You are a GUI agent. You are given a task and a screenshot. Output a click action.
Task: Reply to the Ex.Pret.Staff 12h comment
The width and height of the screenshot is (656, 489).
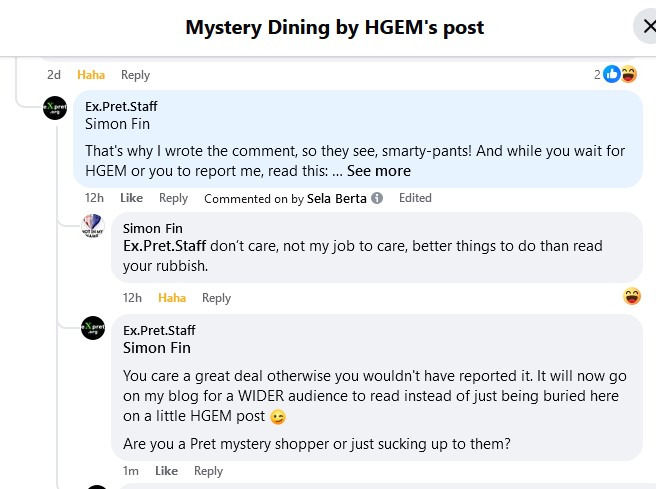pos(173,198)
